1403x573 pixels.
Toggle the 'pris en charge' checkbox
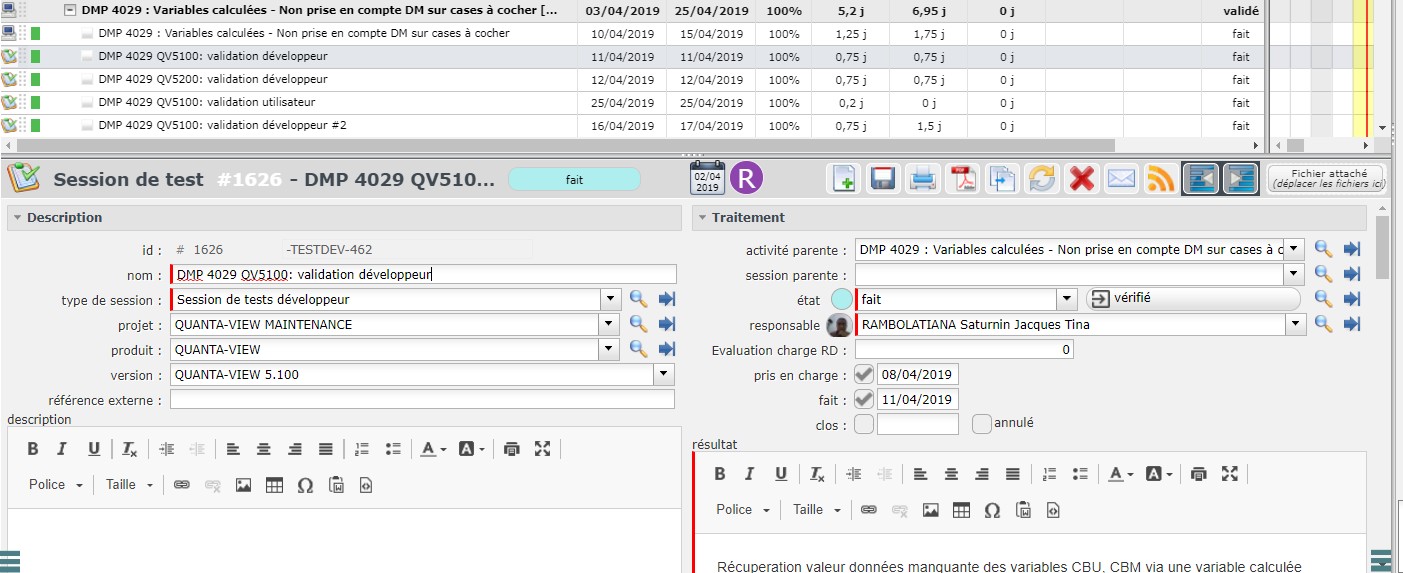click(864, 375)
